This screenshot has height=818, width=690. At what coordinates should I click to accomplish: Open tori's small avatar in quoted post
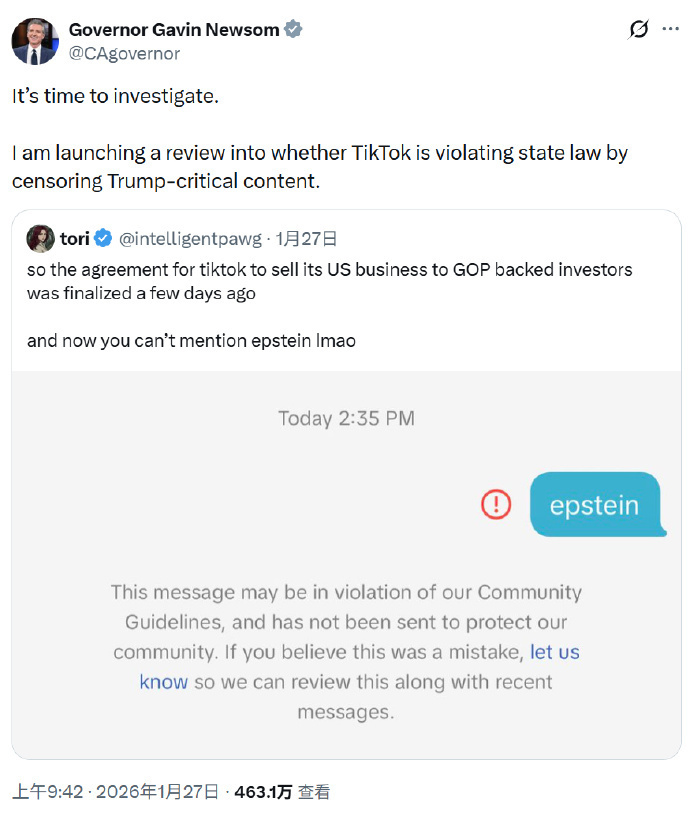[x=40, y=238]
